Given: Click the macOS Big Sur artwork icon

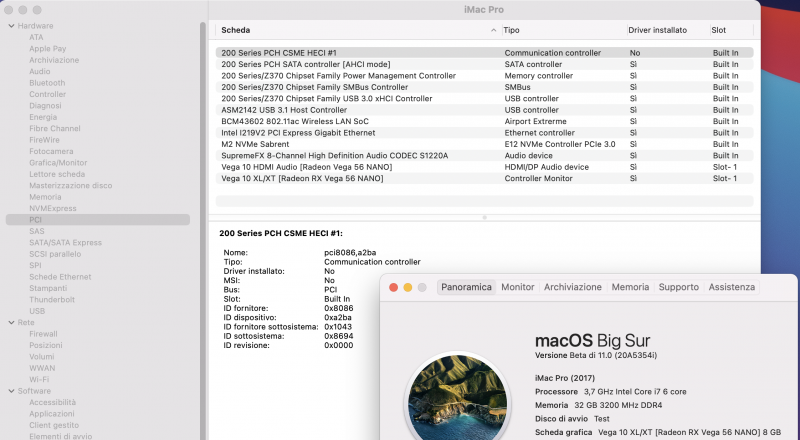Looking at the screenshot, I should 458,398.
